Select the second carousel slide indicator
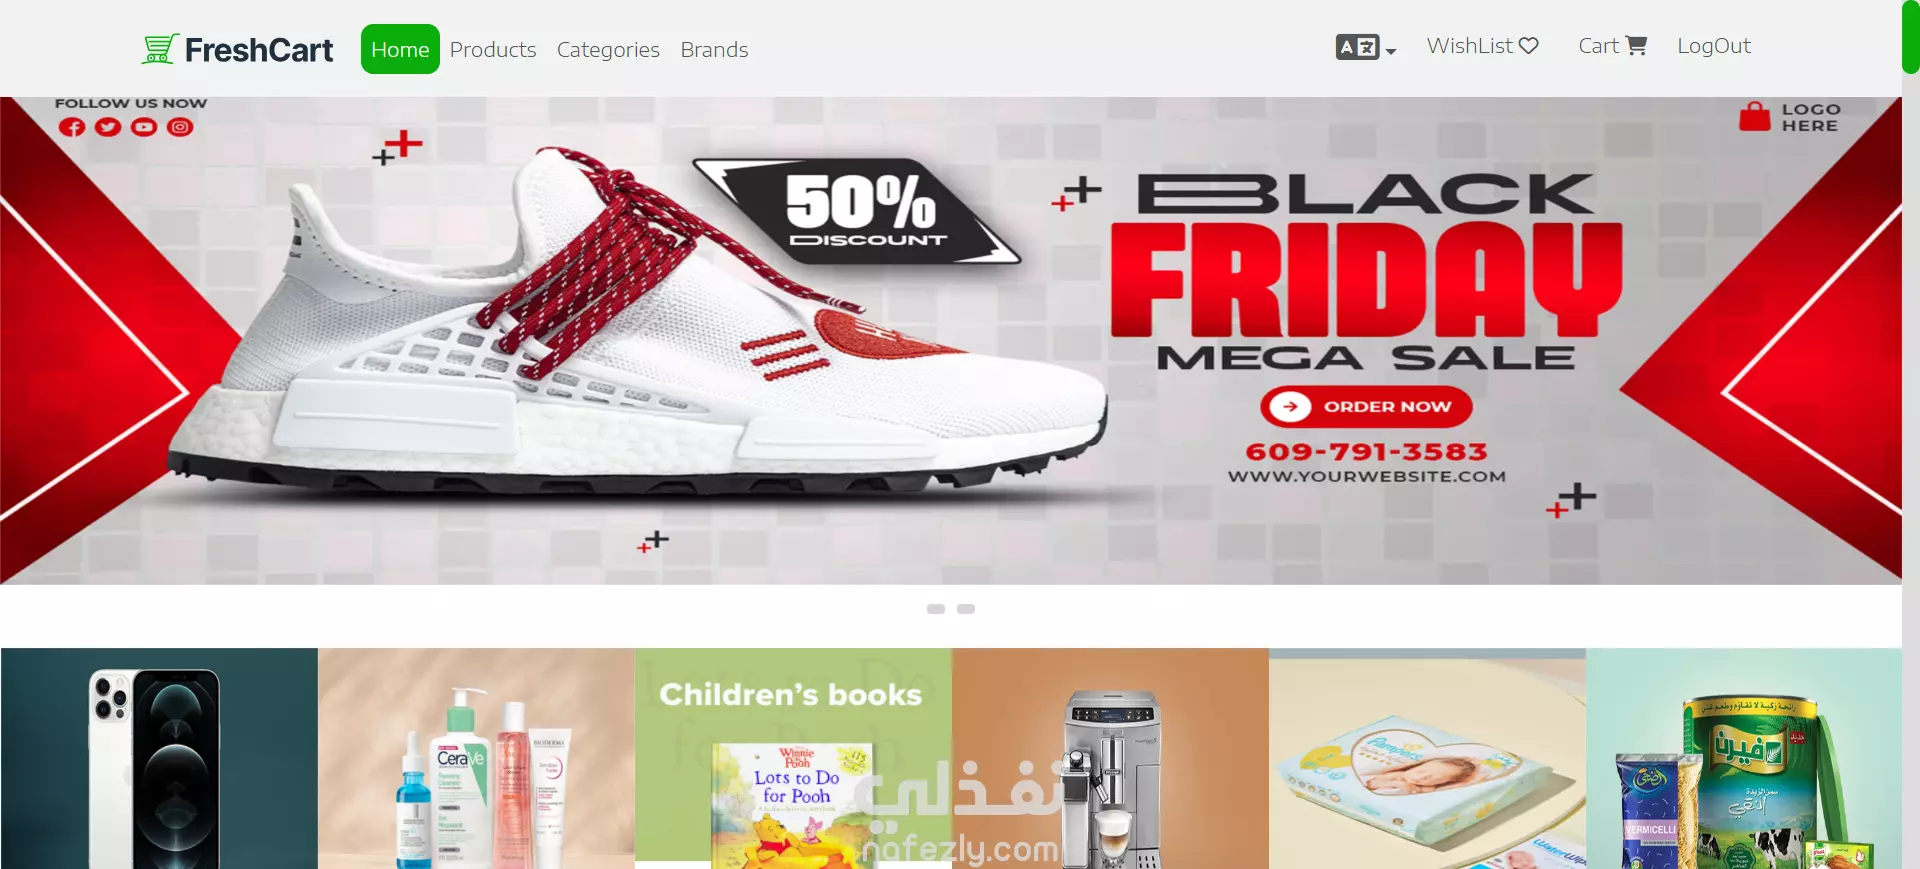This screenshot has width=1920, height=869. (x=966, y=609)
